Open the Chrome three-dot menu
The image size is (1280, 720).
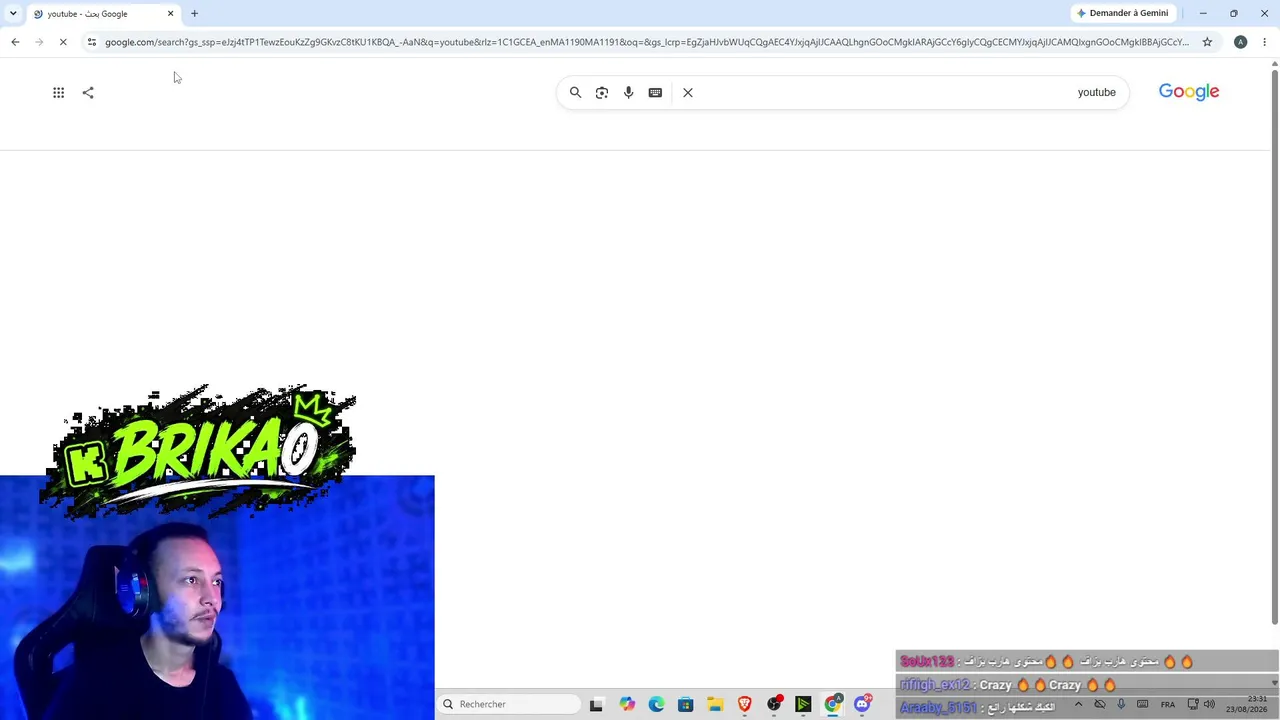1264,42
